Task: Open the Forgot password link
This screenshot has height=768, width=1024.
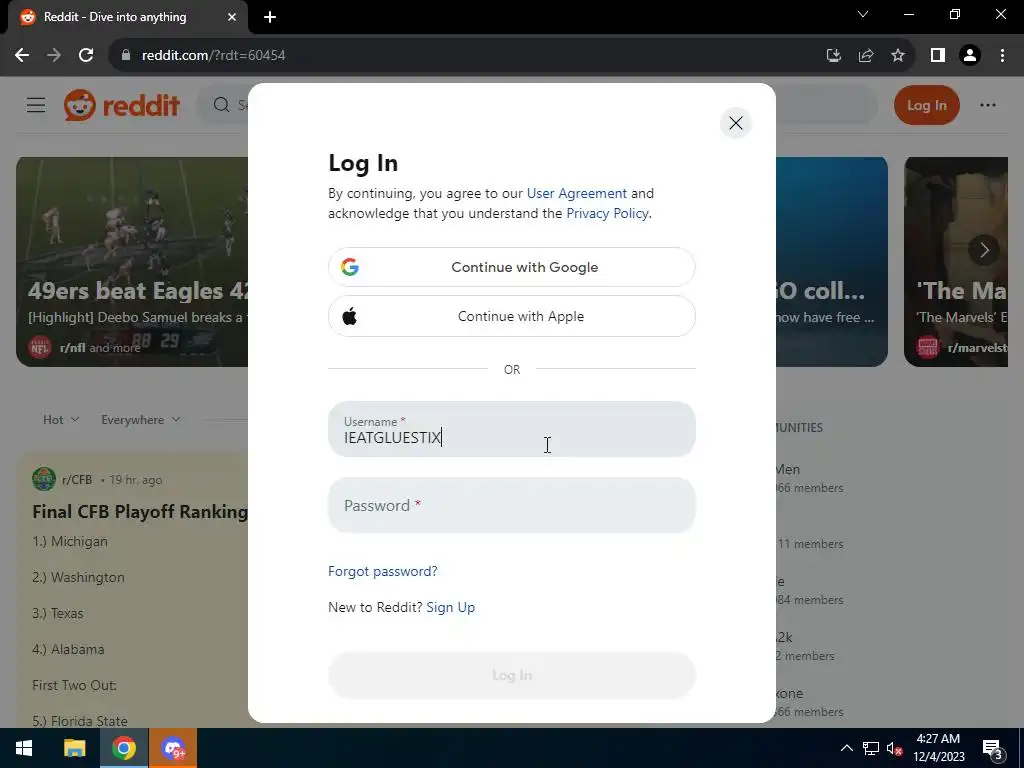Action: [x=383, y=571]
